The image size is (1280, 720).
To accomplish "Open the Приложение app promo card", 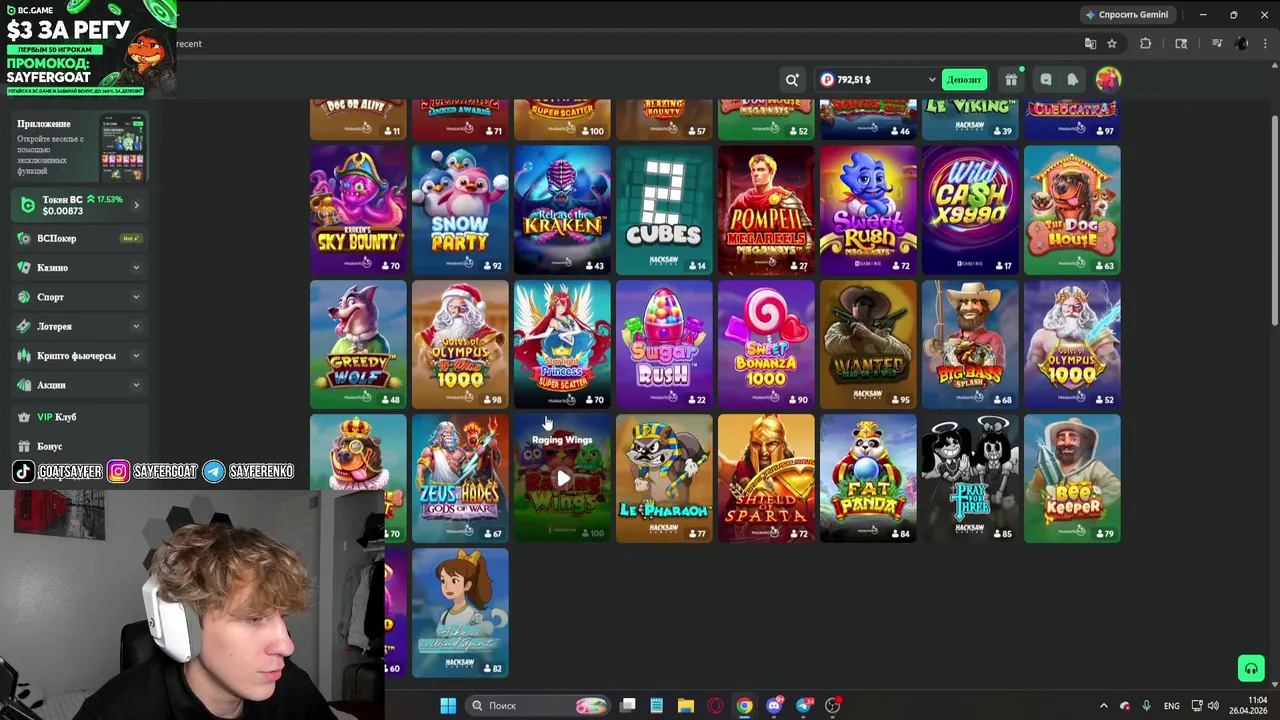I will click(x=80, y=147).
